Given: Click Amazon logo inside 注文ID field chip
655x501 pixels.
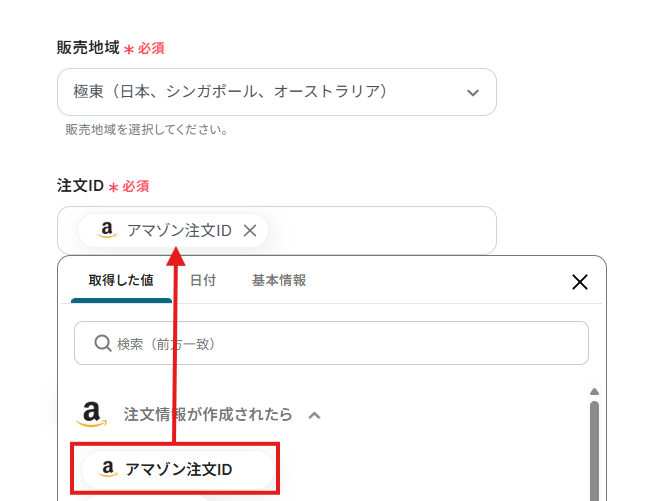Looking at the screenshot, I should [x=108, y=231].
